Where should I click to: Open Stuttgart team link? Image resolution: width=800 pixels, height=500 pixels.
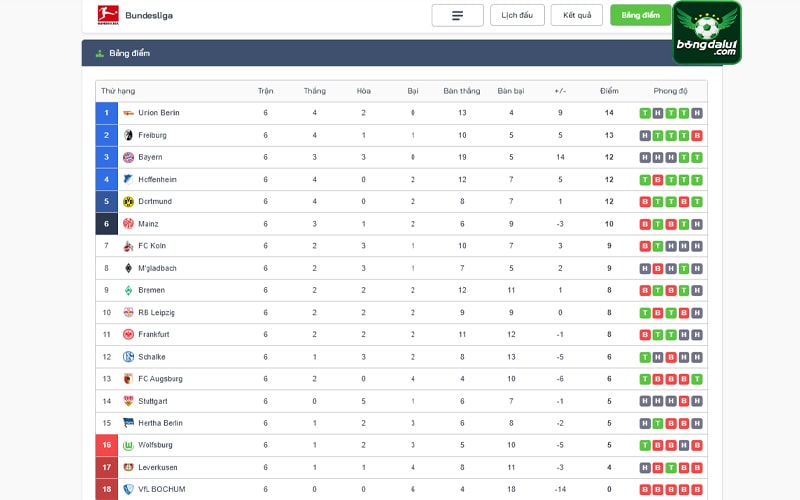(153, 401)
